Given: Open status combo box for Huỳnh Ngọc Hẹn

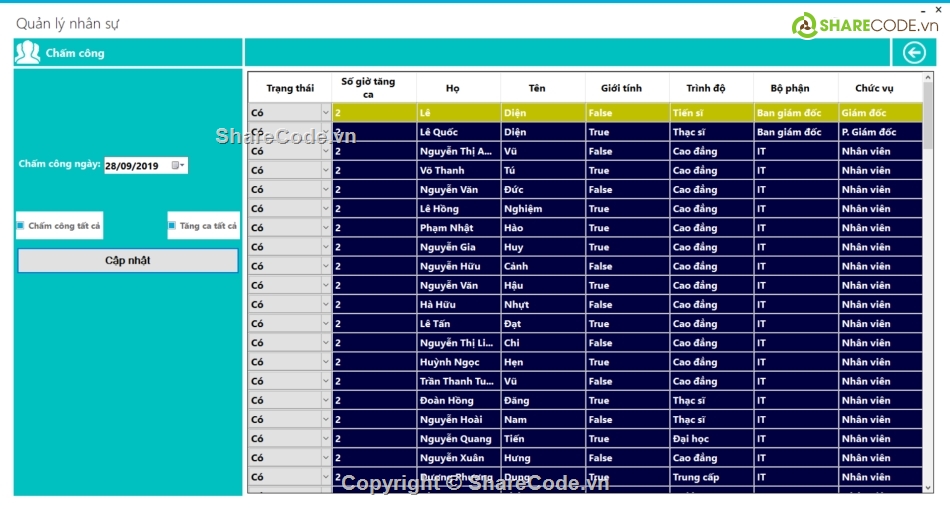Looking at the screenshot, I should pyautogui.click(x=325, y=362).
